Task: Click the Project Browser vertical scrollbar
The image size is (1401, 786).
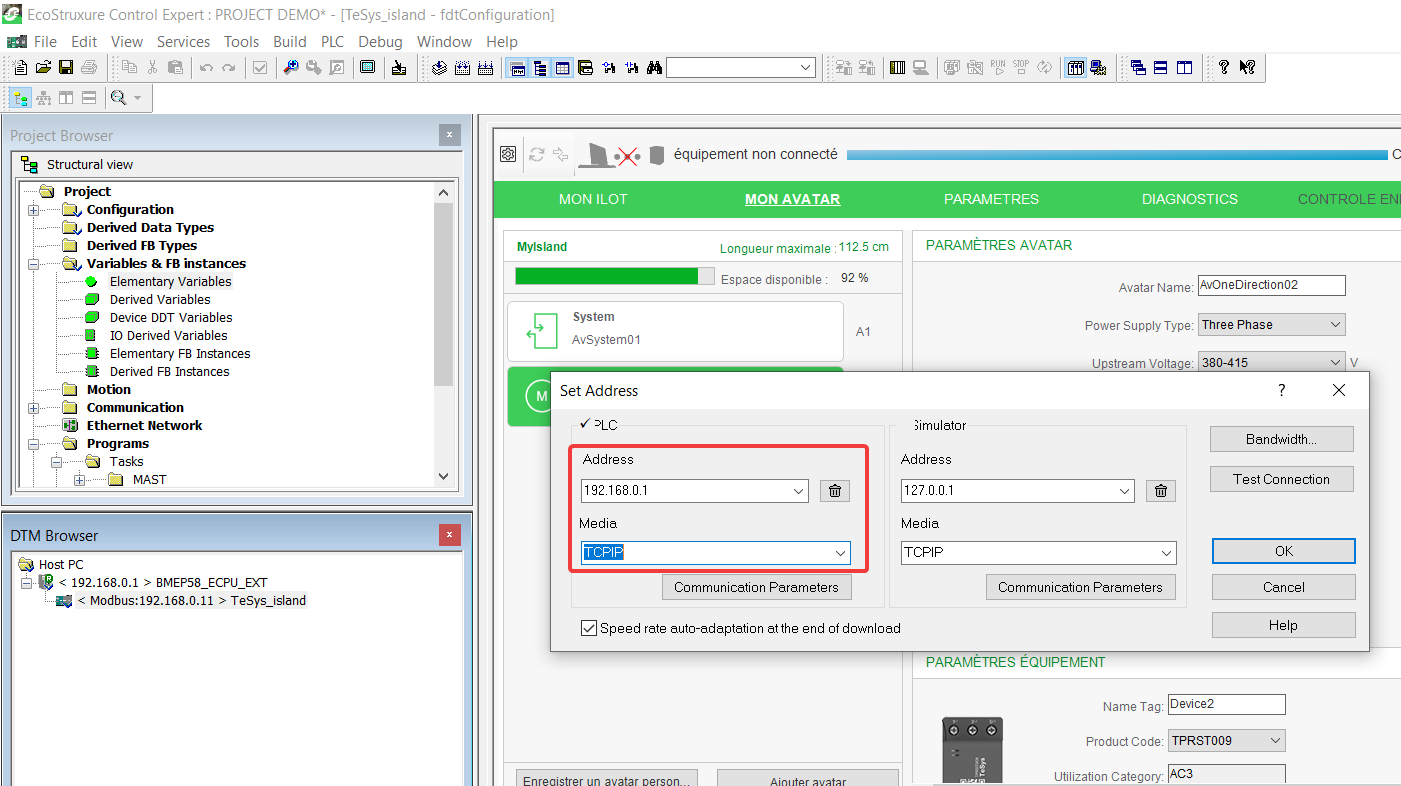Action: pos(444,334)
